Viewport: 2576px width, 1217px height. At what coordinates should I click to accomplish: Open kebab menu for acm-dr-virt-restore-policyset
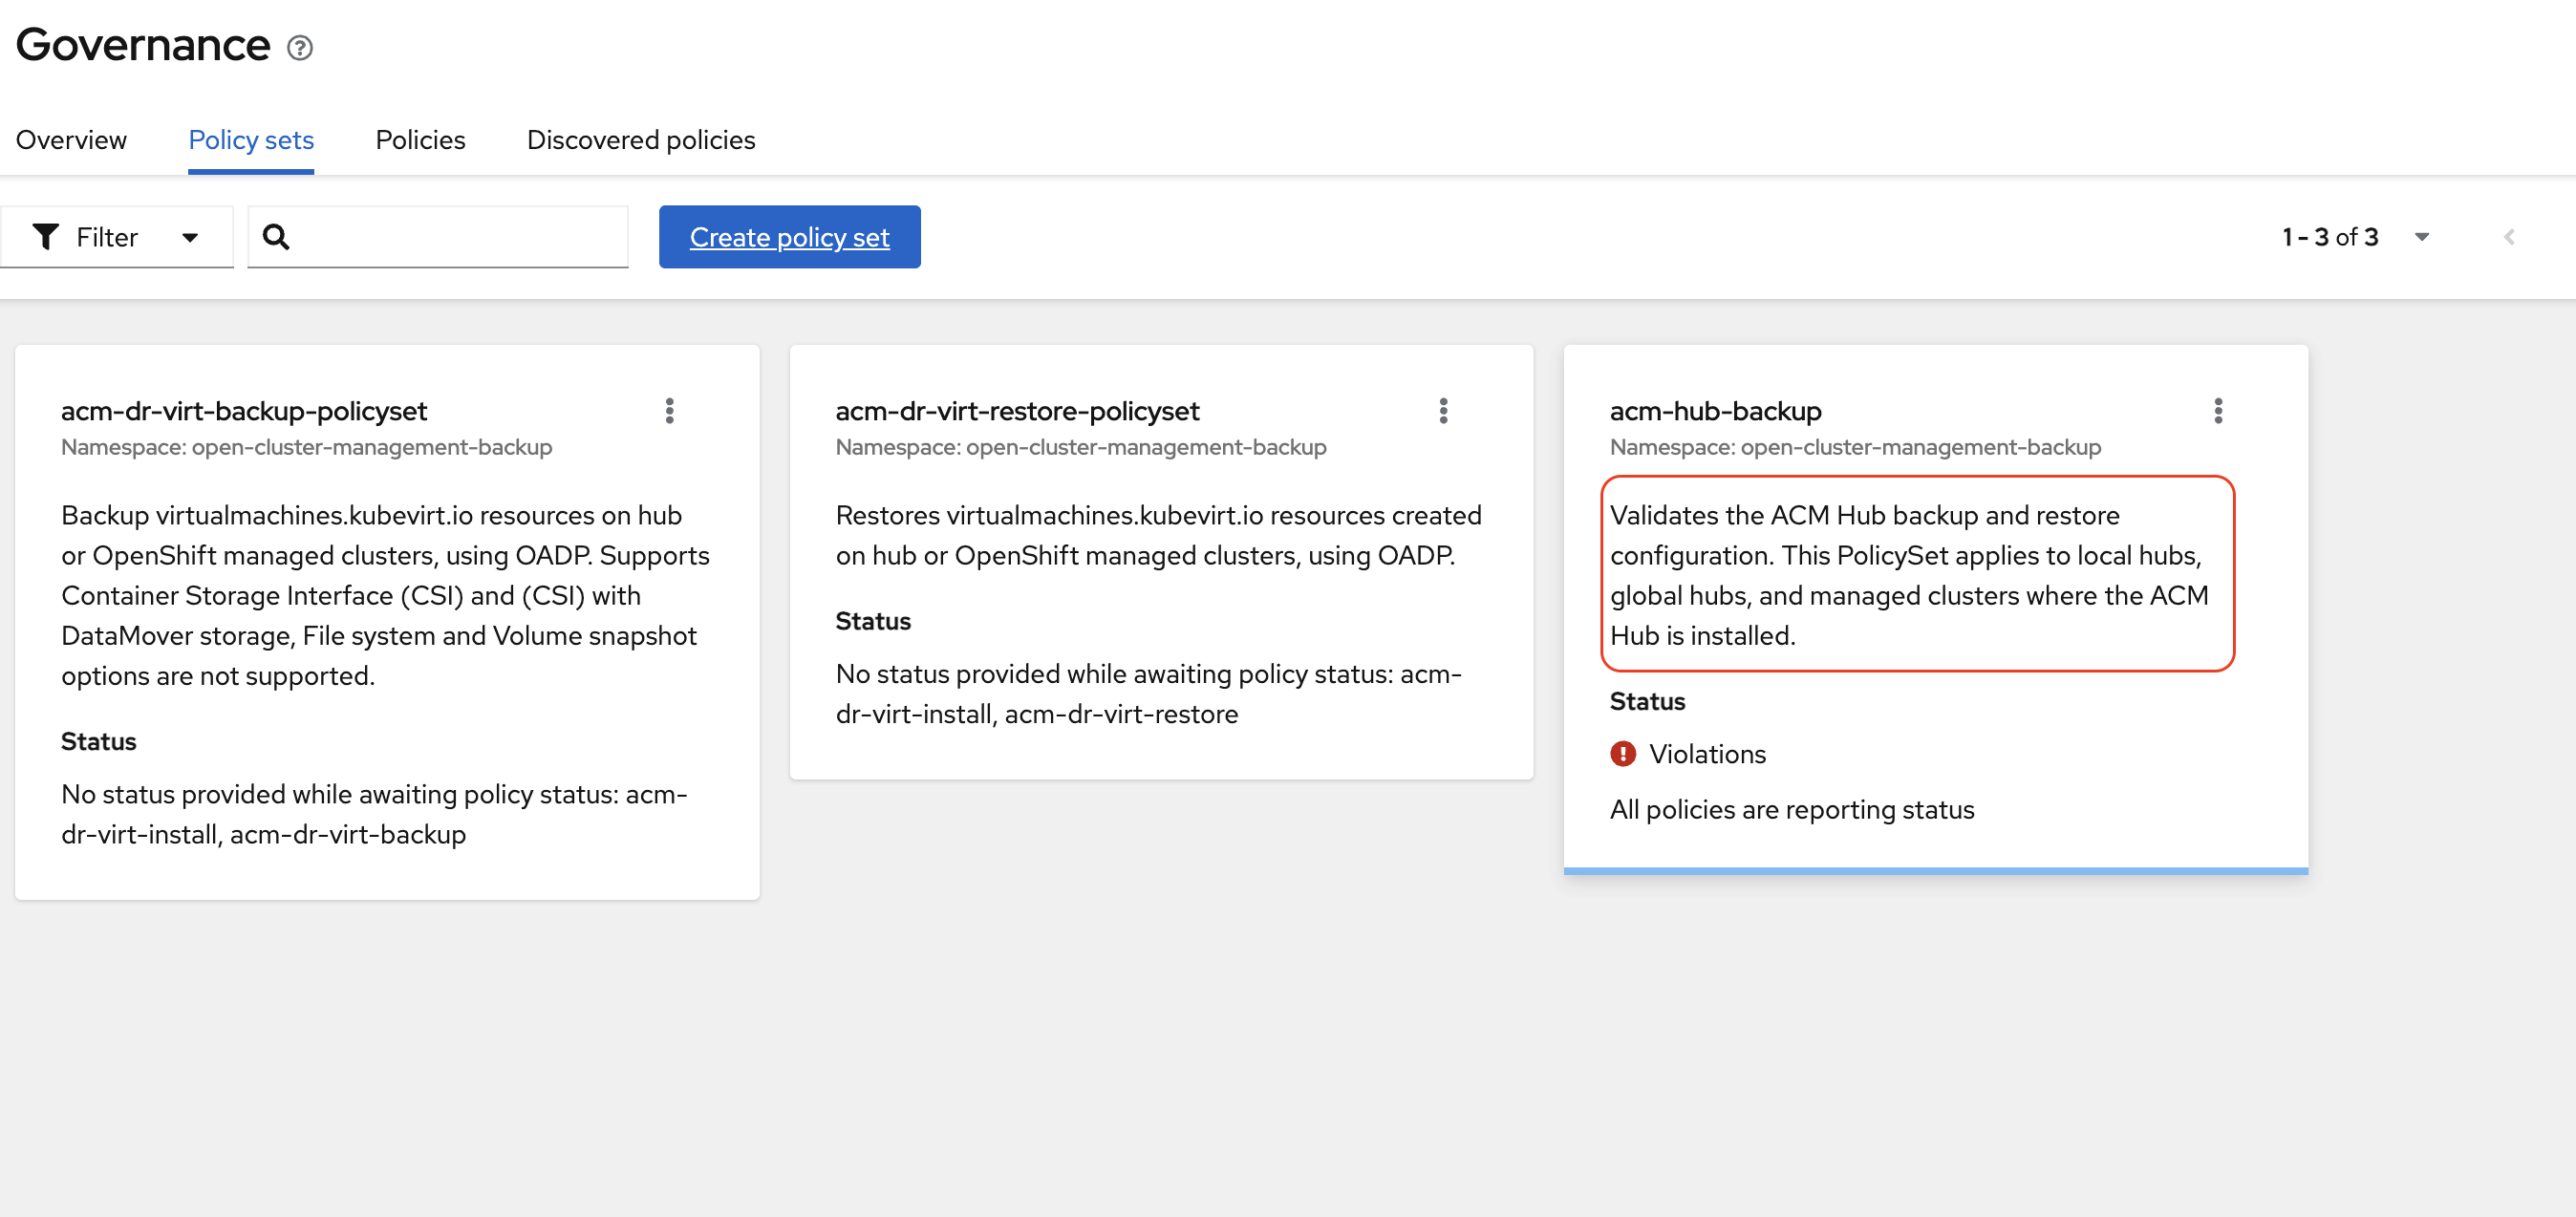(x=1443, y=411)
